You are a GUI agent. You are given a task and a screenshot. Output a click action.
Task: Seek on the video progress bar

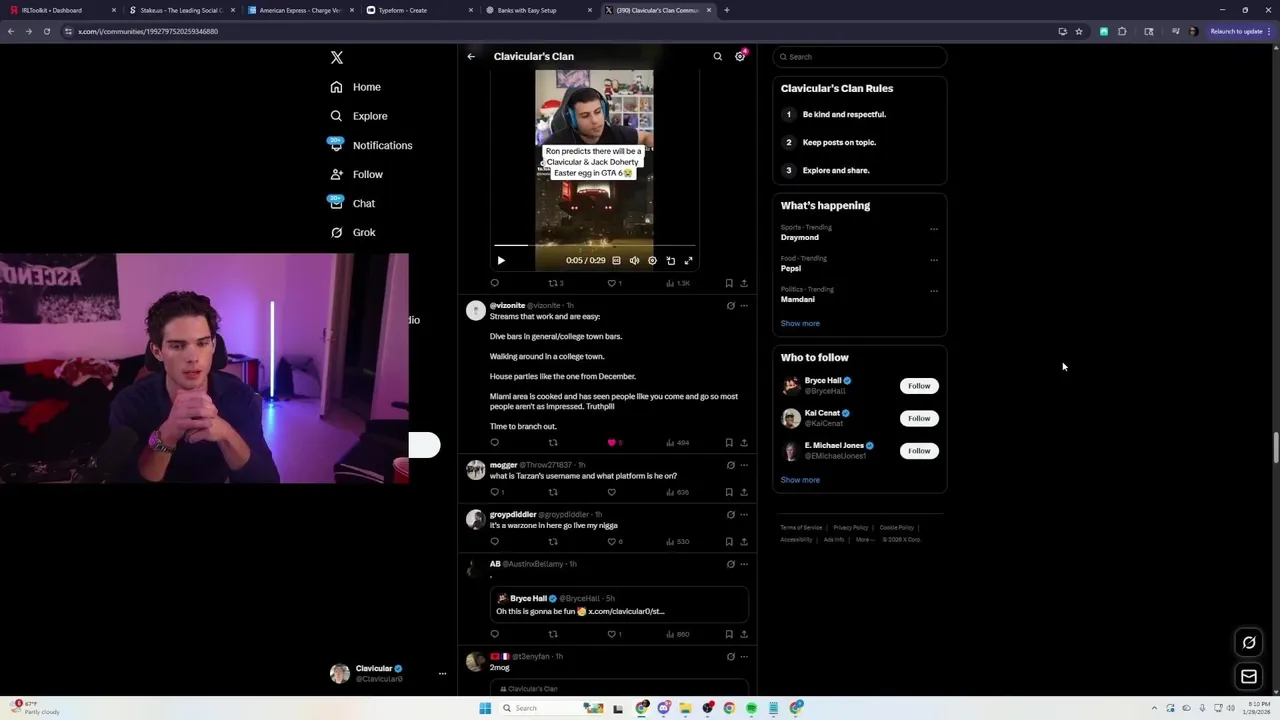tap(595, 245)
